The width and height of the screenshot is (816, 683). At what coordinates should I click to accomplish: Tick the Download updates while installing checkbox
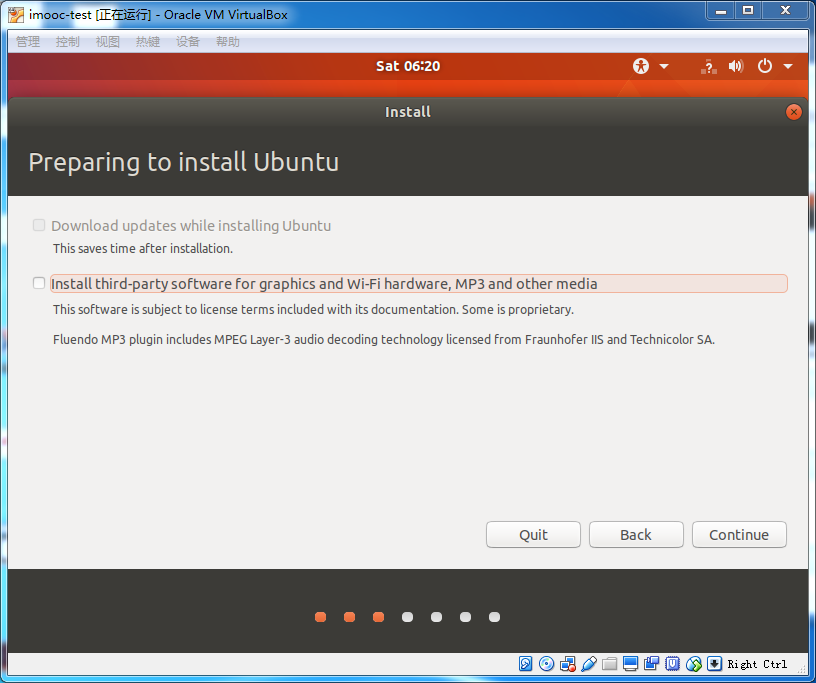point(39,225)
